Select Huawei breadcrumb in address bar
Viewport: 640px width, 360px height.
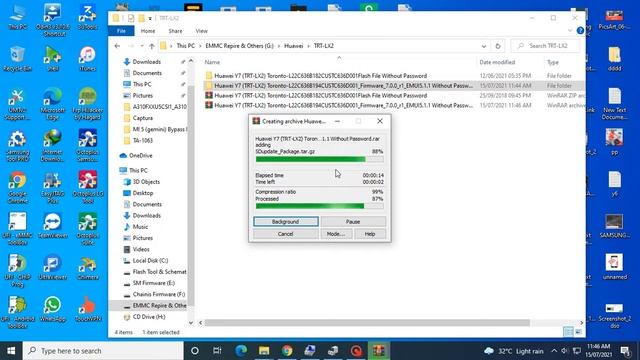(293, 46)
